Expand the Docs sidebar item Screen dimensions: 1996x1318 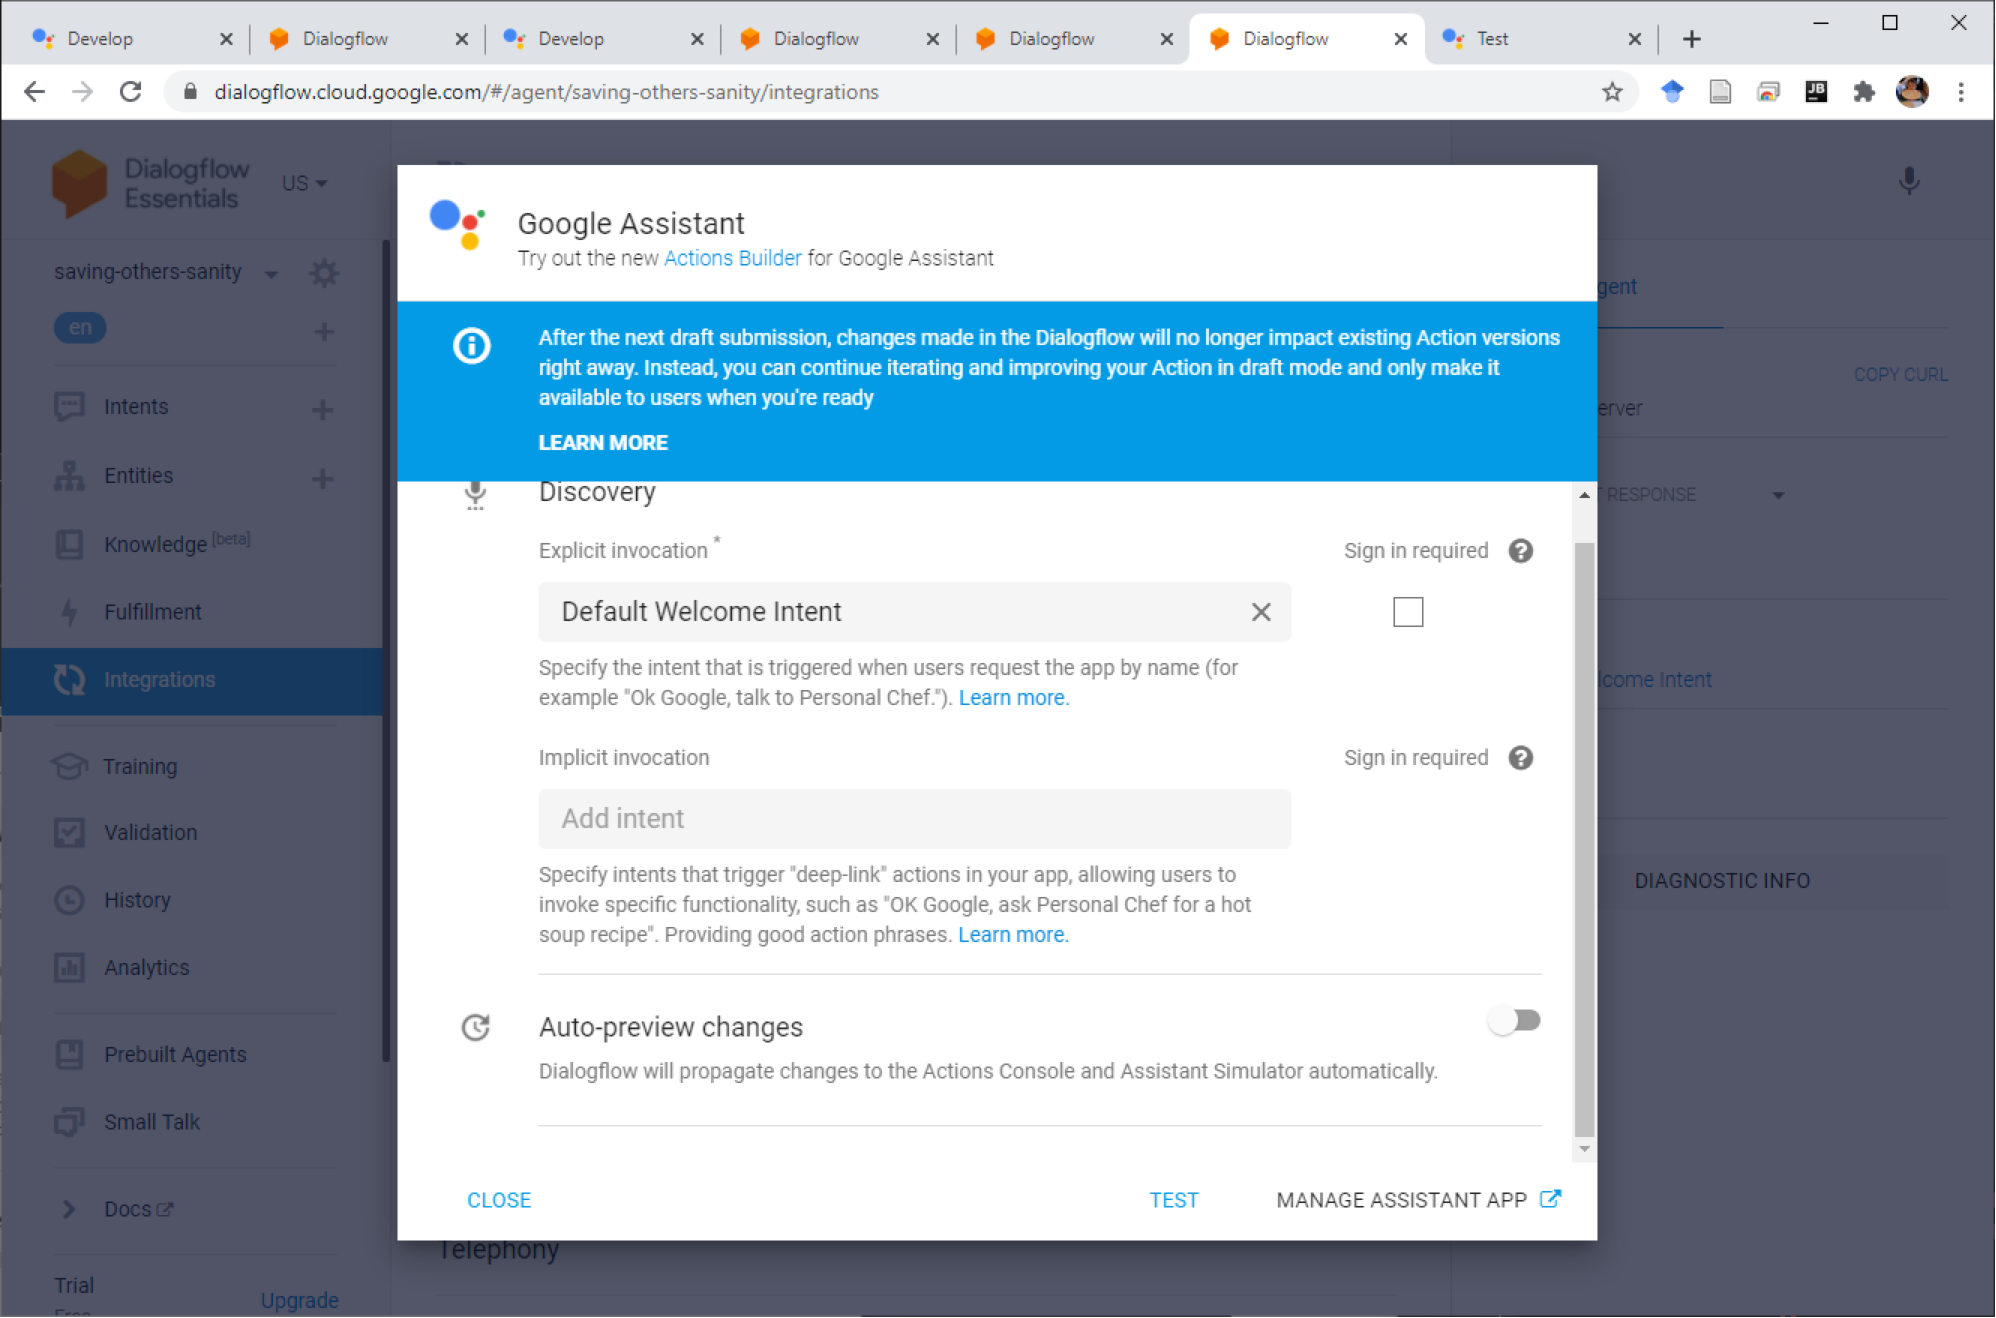[68, 1210]
